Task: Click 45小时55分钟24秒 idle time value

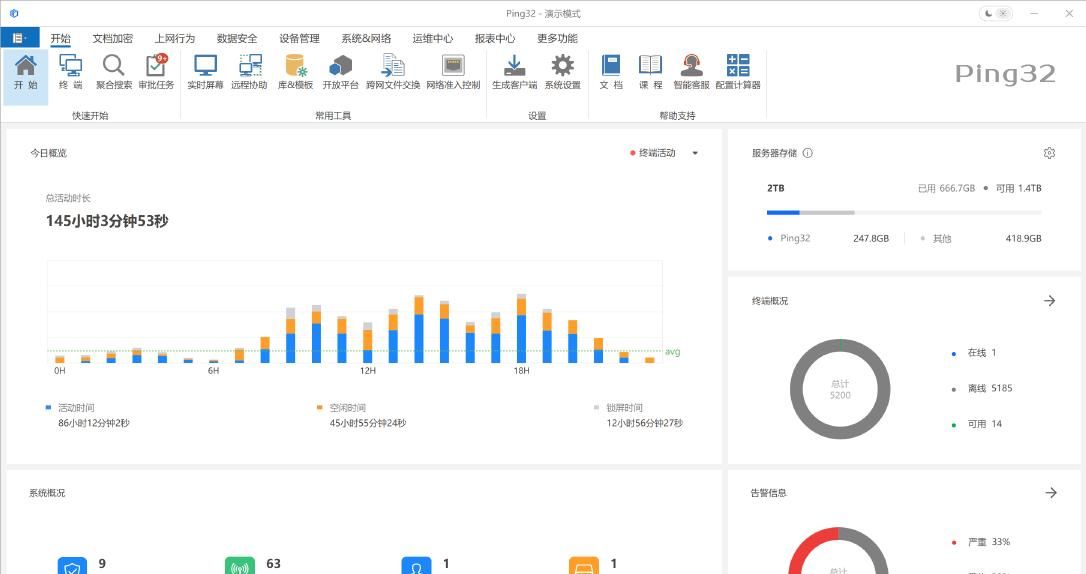Action: (368, 423)
